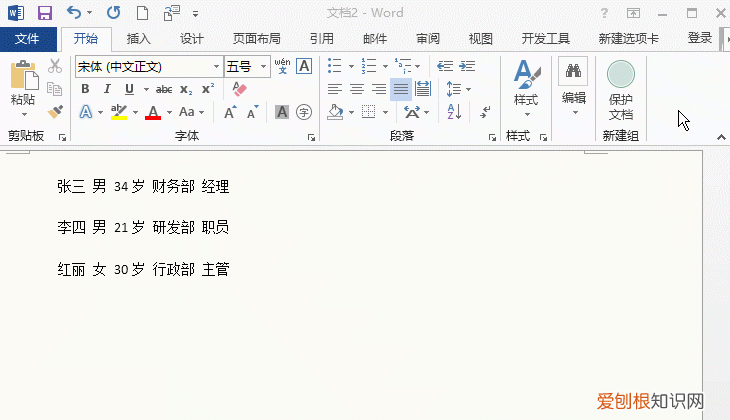Toggle superscript x² formatting
The width and height of the screenshot is (730, 420).
208,88
